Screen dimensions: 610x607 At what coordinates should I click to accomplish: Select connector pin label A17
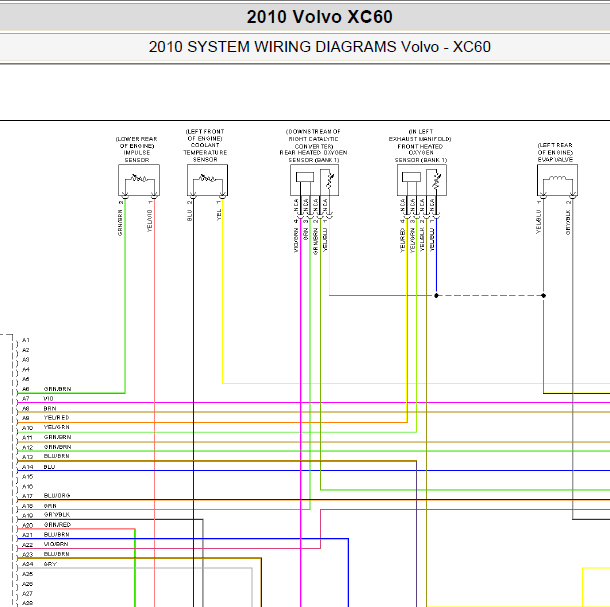pyautogui.click(x=27, y=496)
